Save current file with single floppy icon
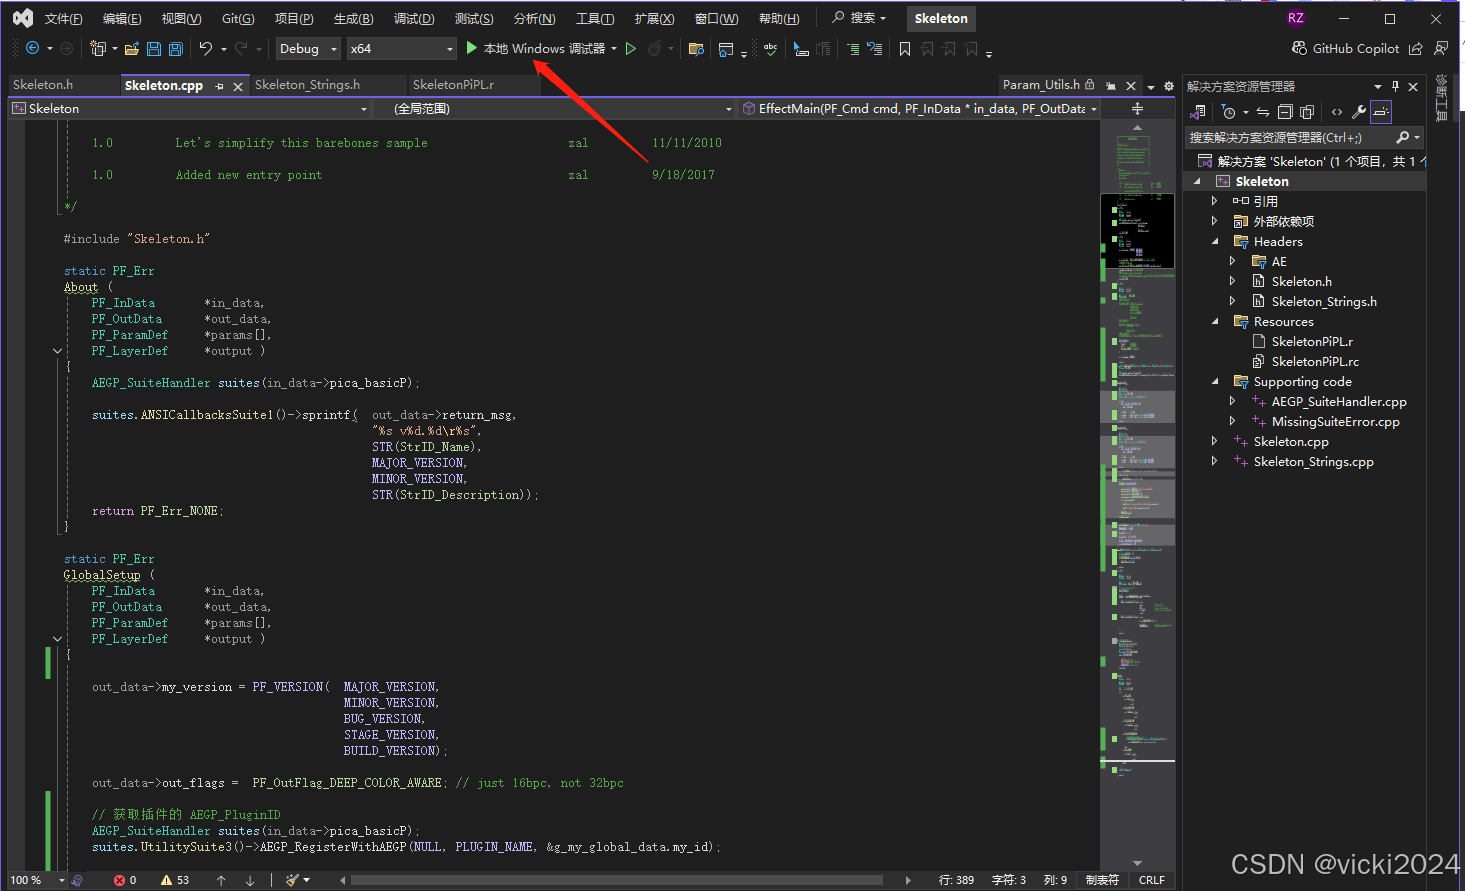 [x=154, y=48]
